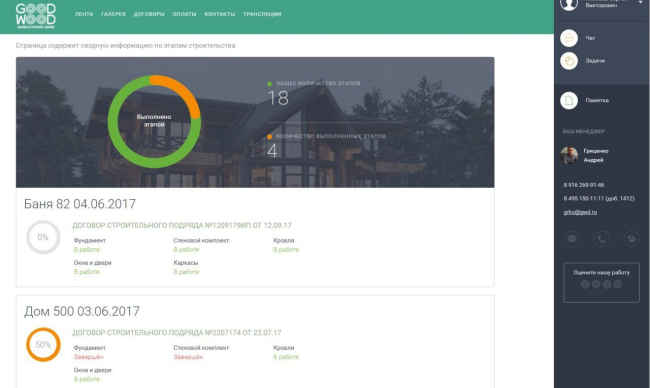Go to the Договоры section
The width and height of the screenshot is (650, 388).
click(x=149, y=14)
